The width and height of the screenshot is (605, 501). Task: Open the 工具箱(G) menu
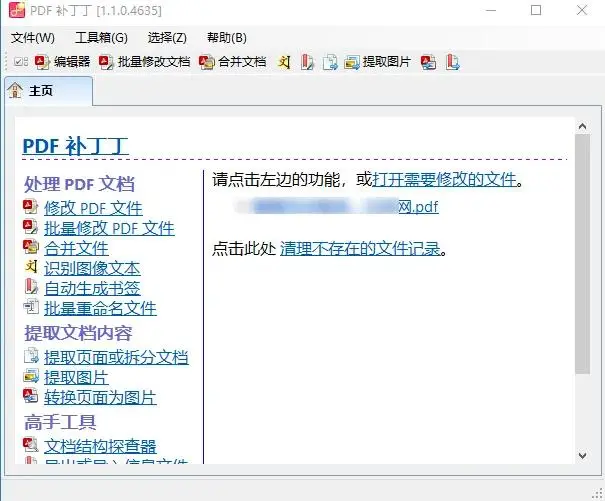pos(101,38)
